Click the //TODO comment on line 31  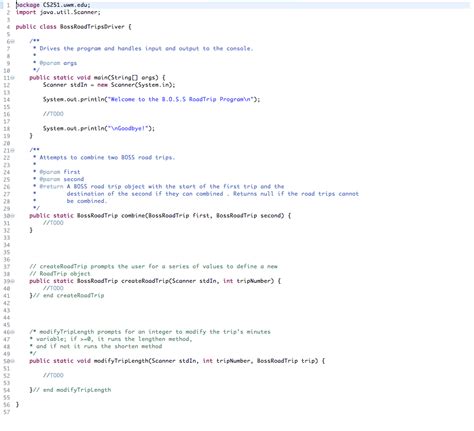[x=53, y=223]
